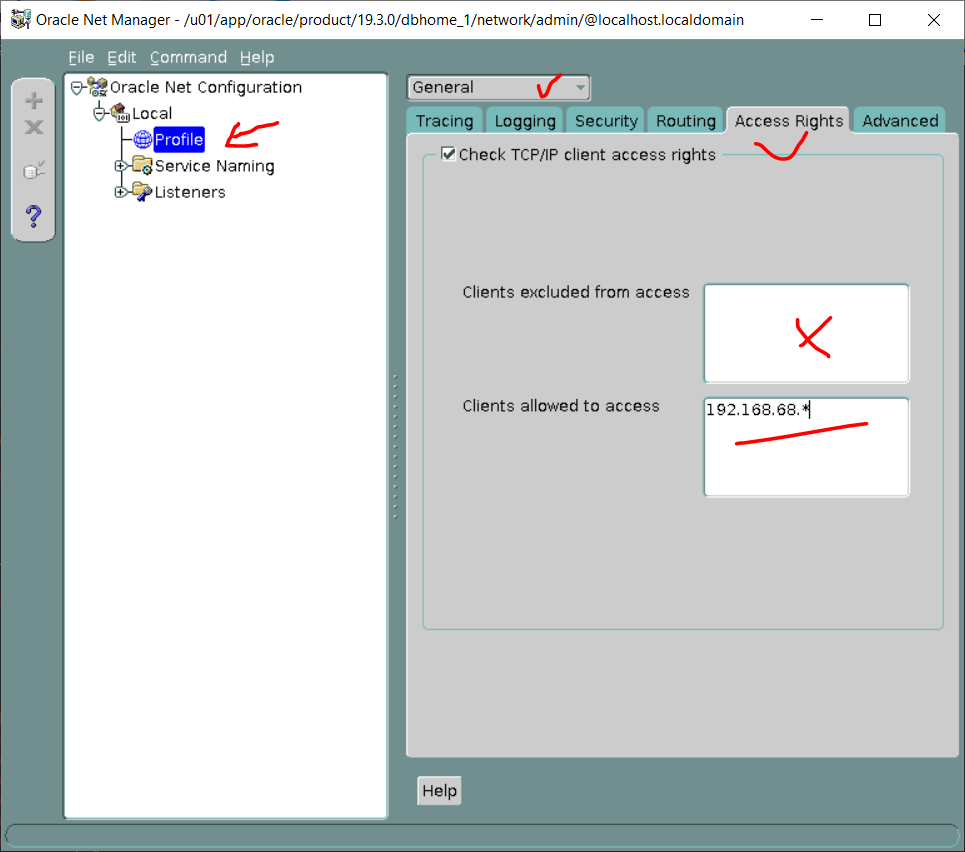The width and height of the screenshot is (965, 852).
Task: Click the X Delete icon in left toolbar
Action: [x=33, y=127]
